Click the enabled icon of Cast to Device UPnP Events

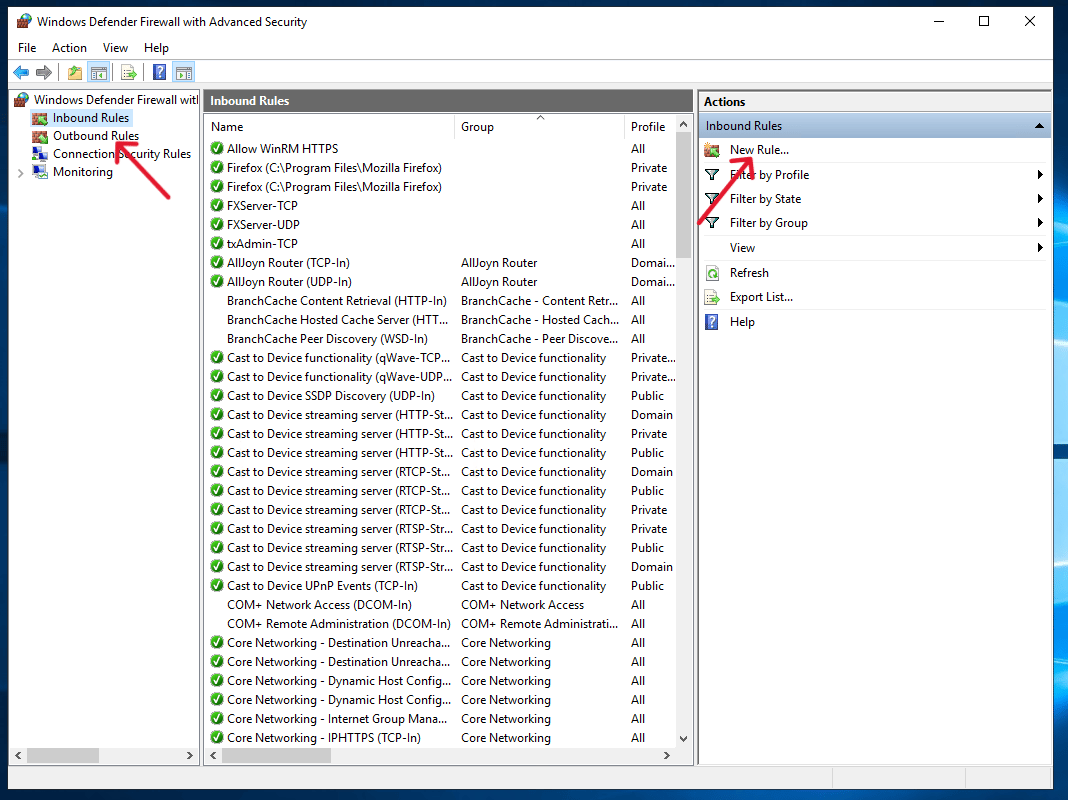pos(217,586)
